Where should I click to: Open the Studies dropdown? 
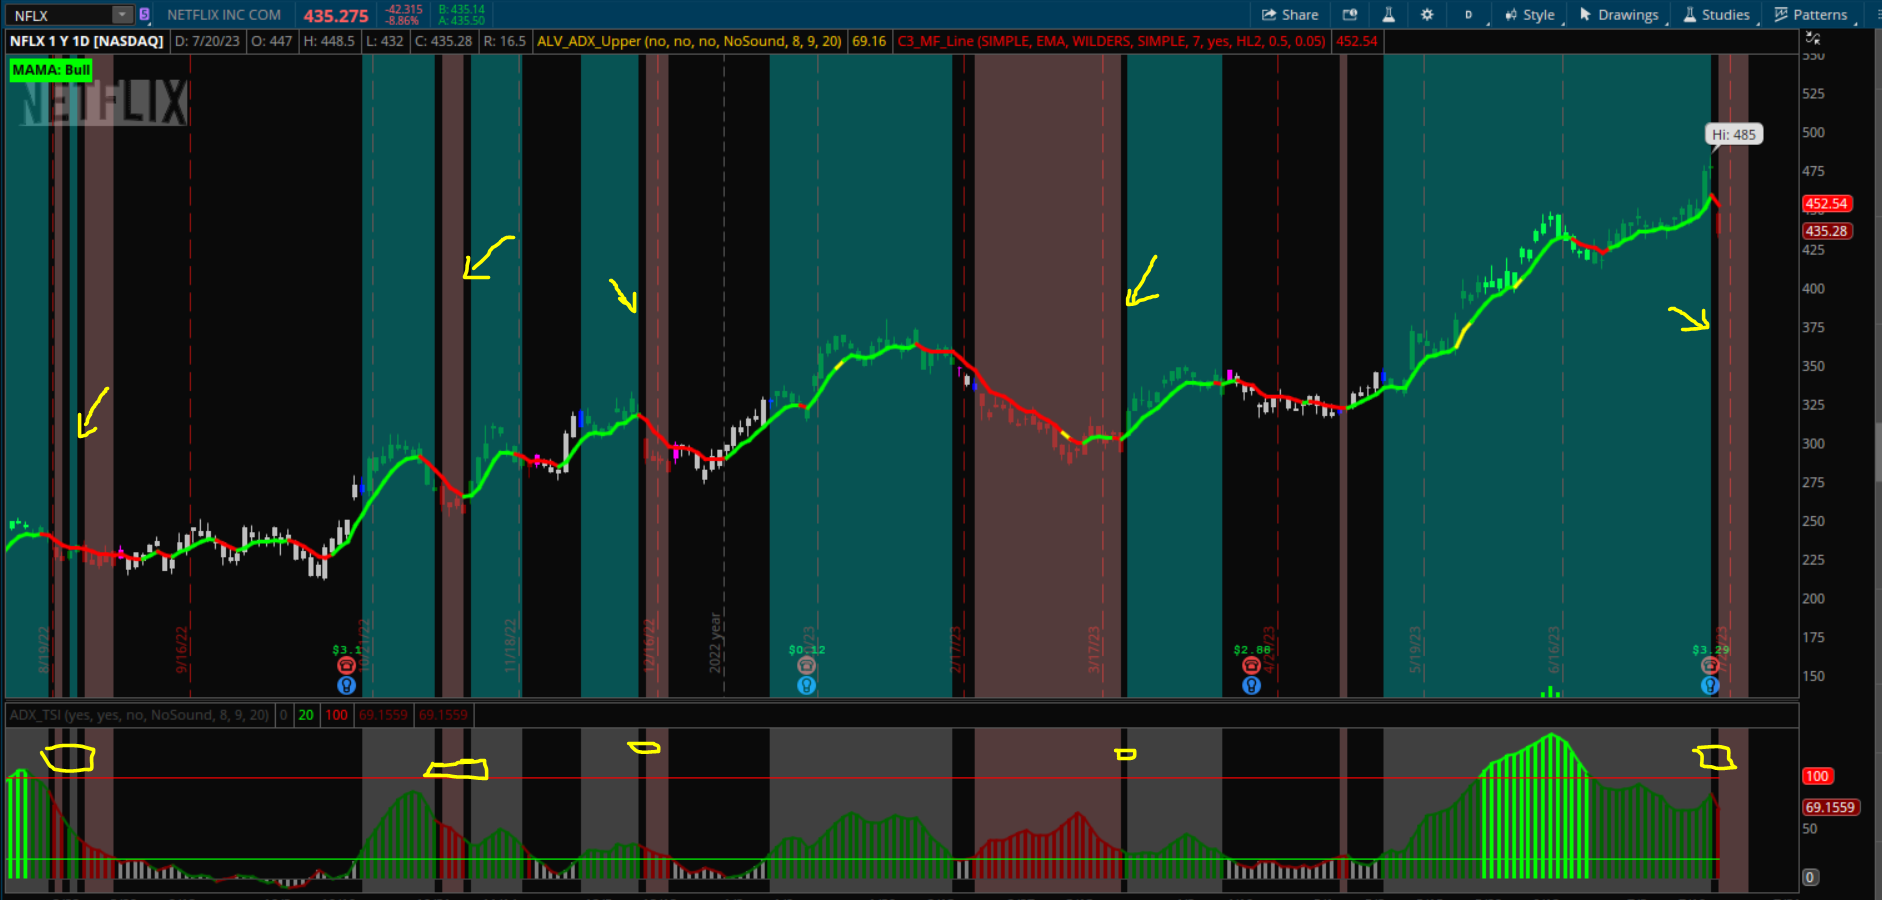(x=1717, y=15)
